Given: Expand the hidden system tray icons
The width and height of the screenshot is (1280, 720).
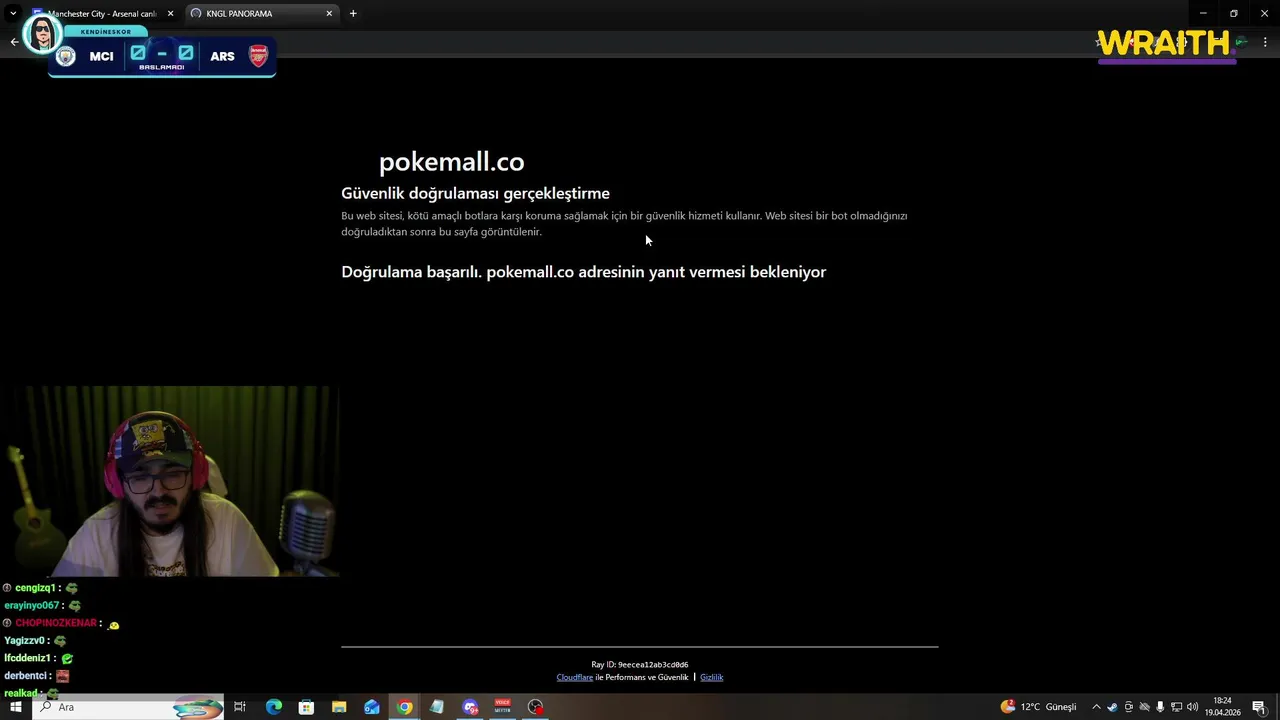Looking at the screenshot, I should pyautogui.click(x=1096, y=707).
